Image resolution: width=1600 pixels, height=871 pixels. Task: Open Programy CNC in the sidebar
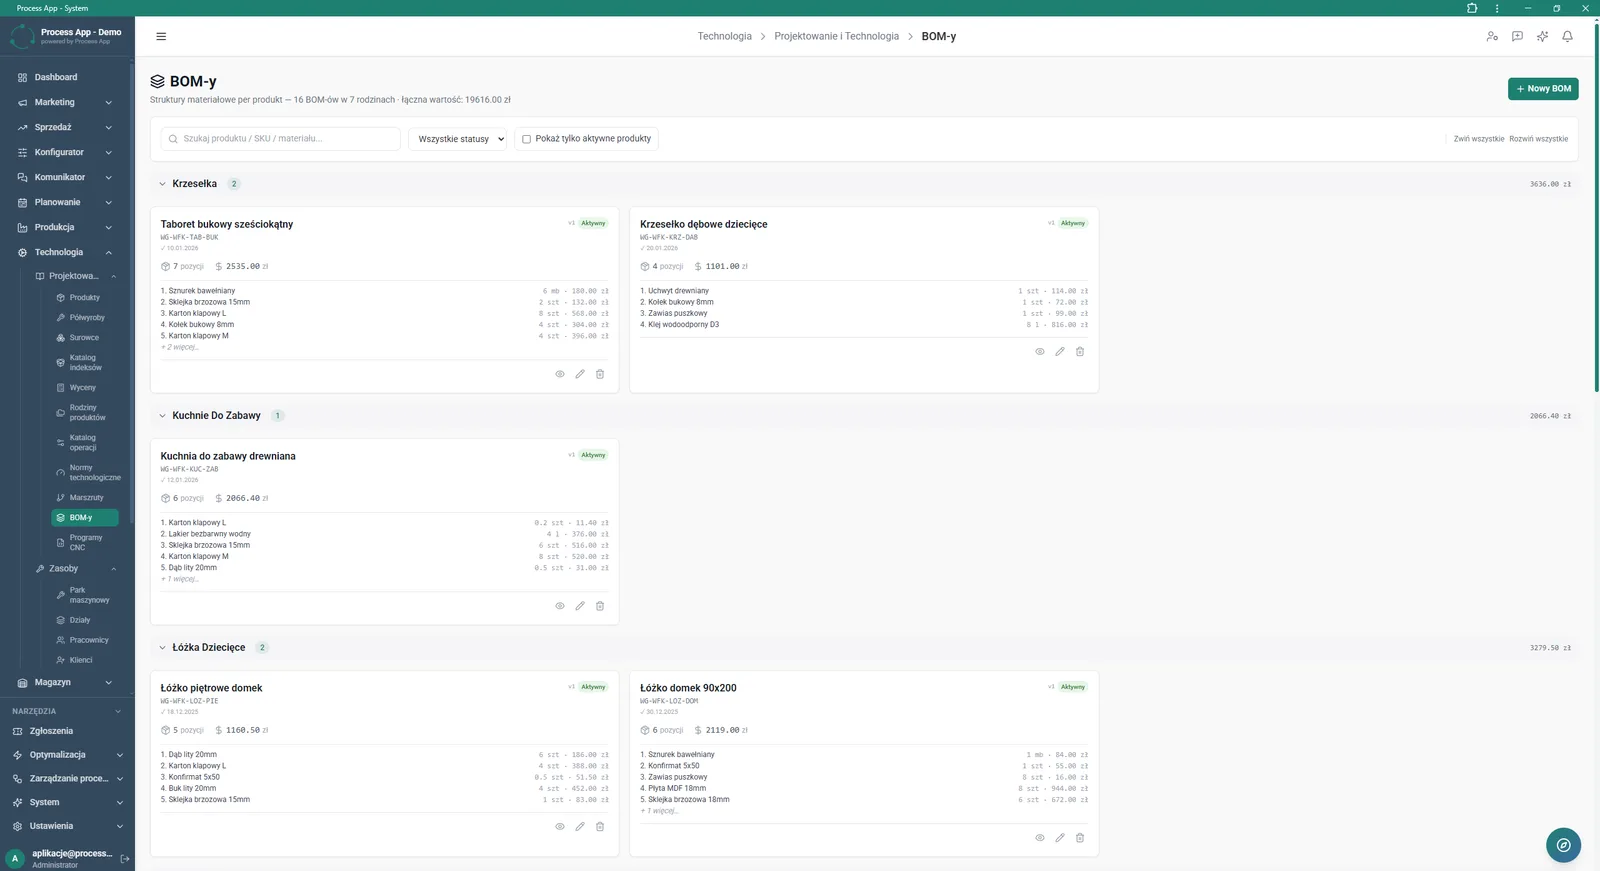click(x=85, y=543)
